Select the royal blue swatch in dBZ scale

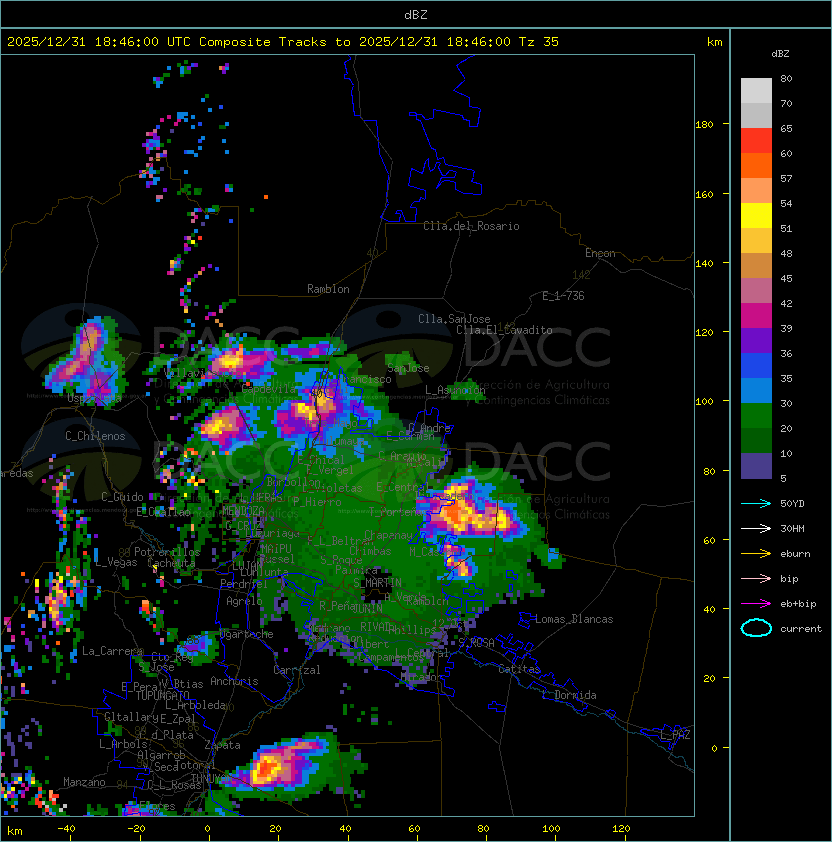(756, 366)
